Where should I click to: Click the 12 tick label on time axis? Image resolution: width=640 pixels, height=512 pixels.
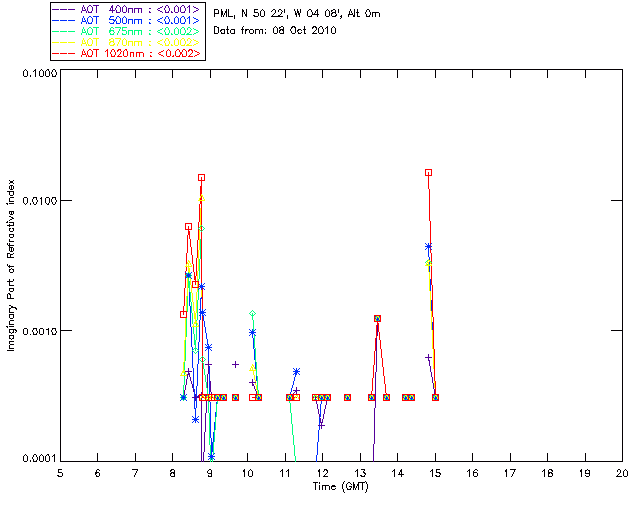point(322,474)
